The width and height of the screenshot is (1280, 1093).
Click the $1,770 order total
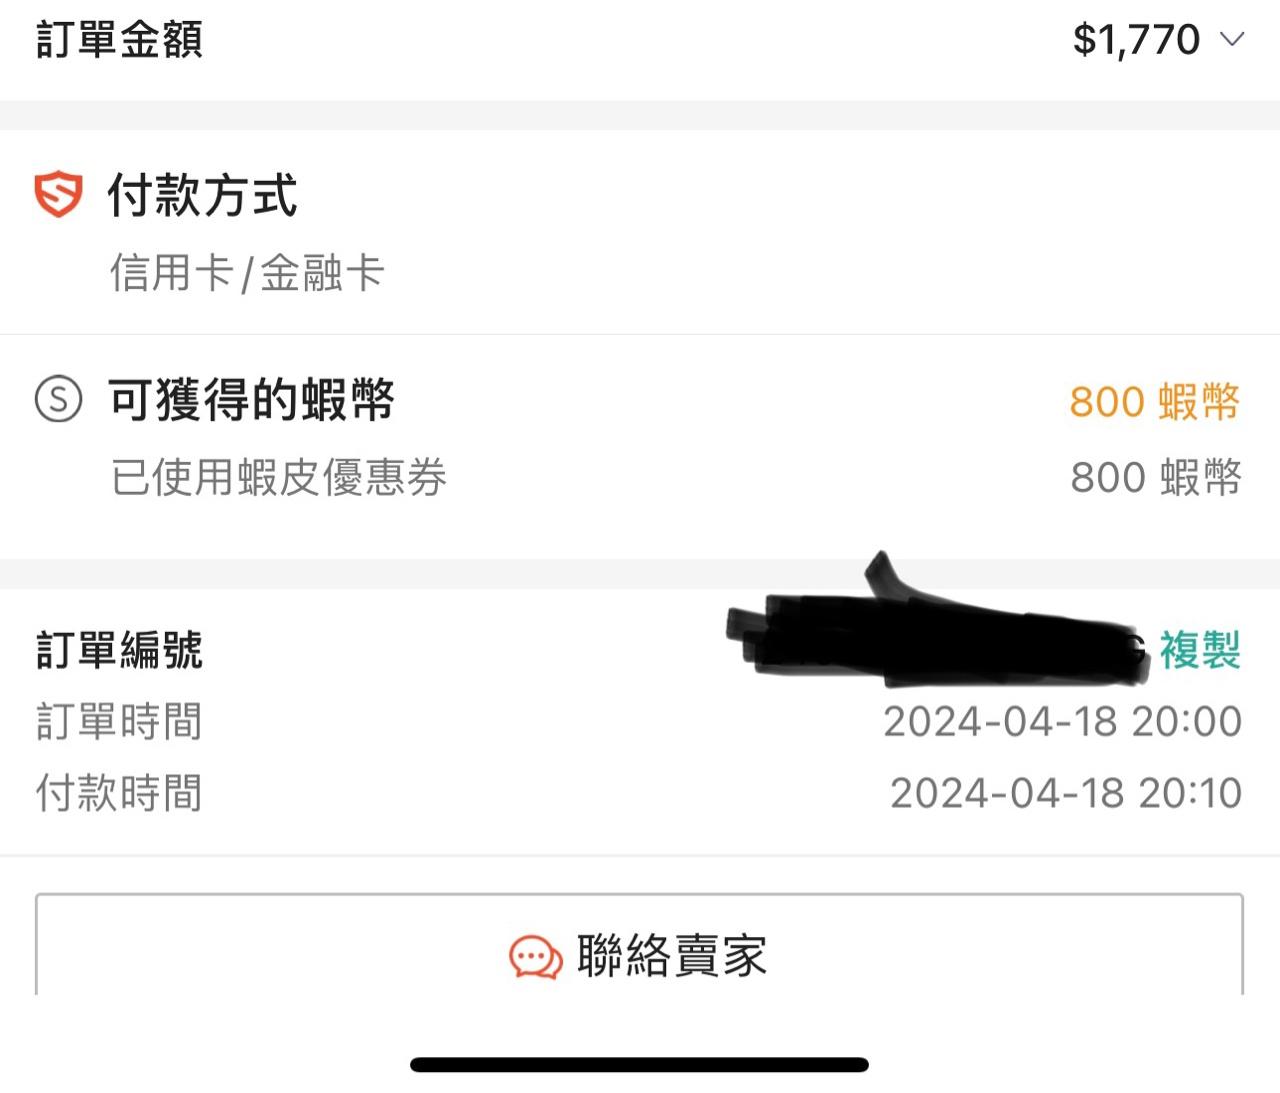pyautogui.click(x=1136, y=40)
